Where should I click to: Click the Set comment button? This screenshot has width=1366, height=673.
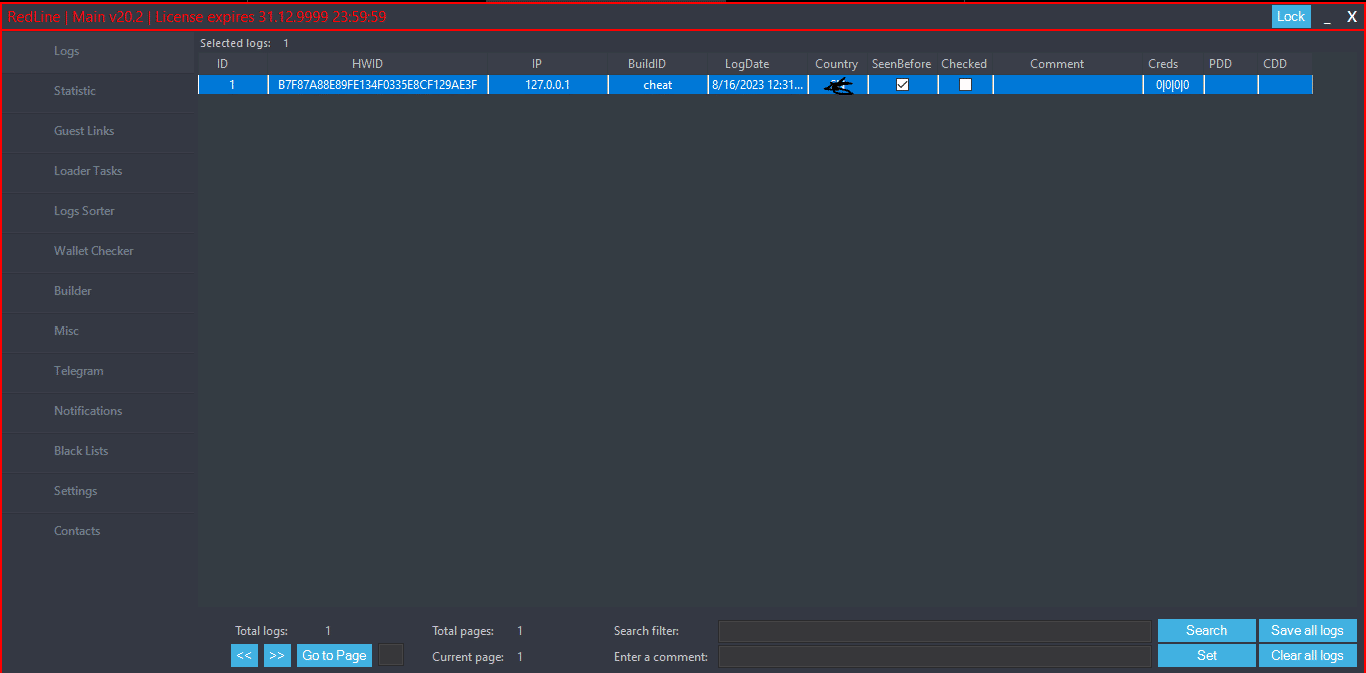coord(1206,656)
